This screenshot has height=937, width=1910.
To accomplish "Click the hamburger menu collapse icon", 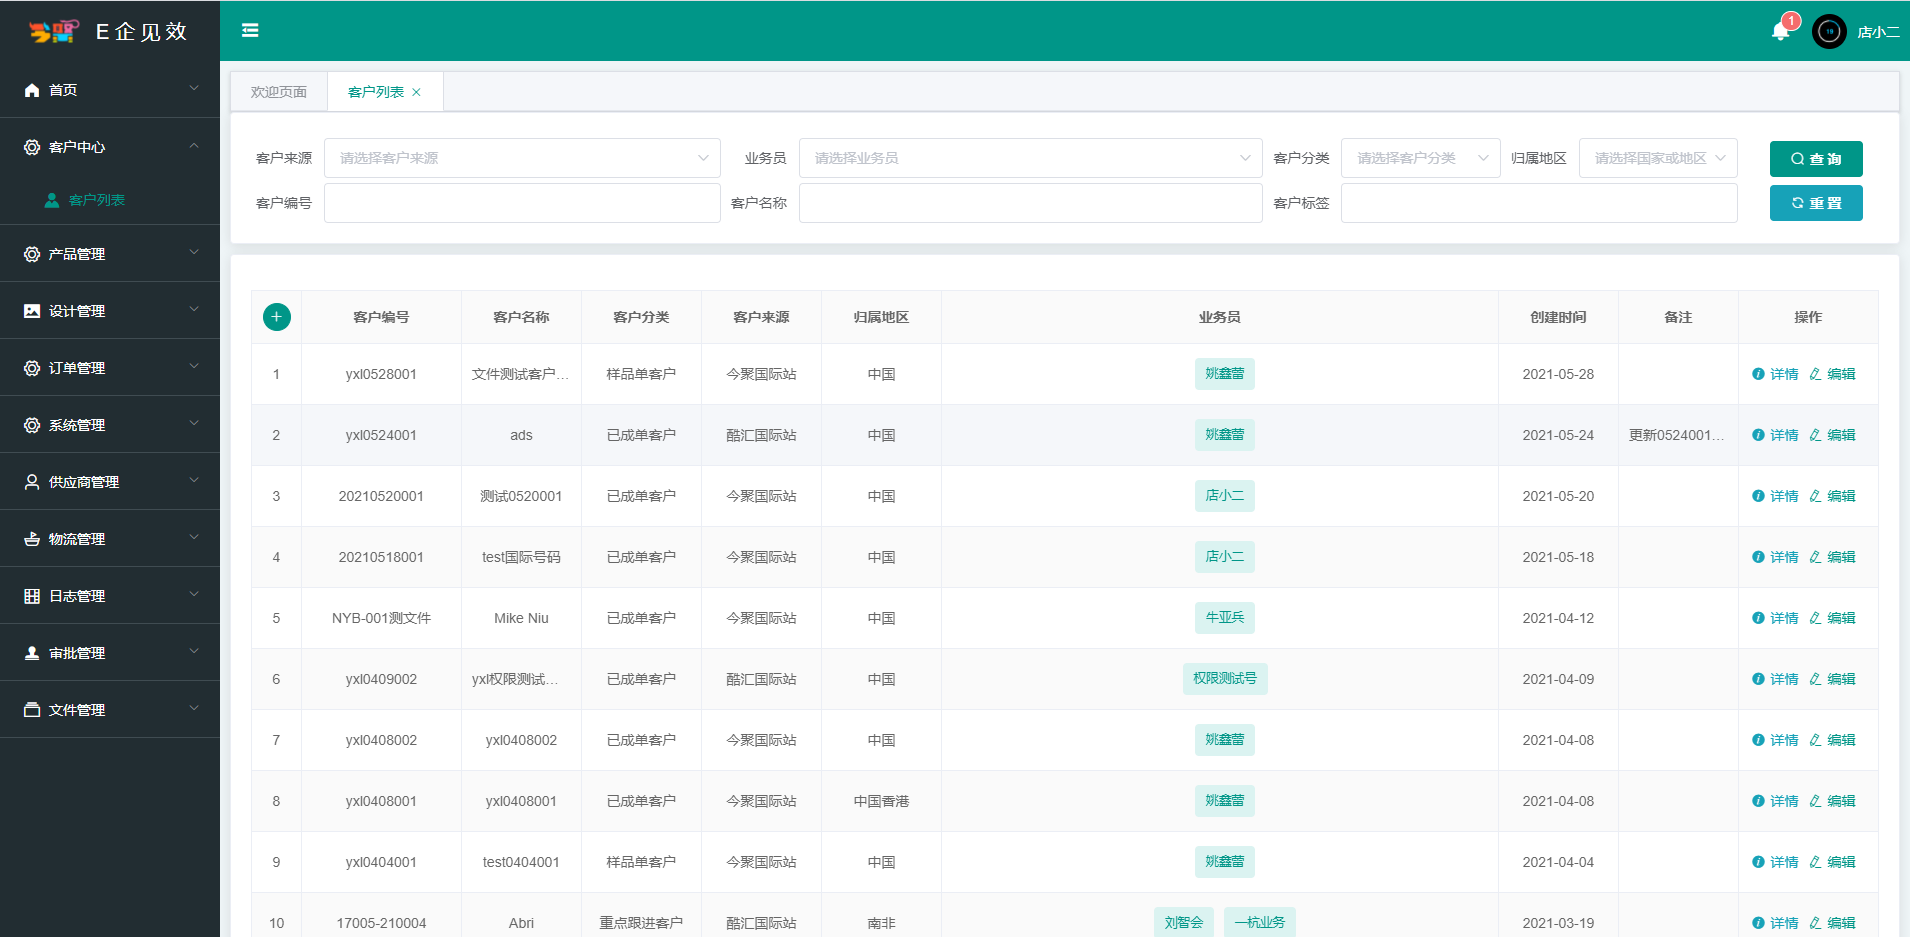I will tap(250, 31).
